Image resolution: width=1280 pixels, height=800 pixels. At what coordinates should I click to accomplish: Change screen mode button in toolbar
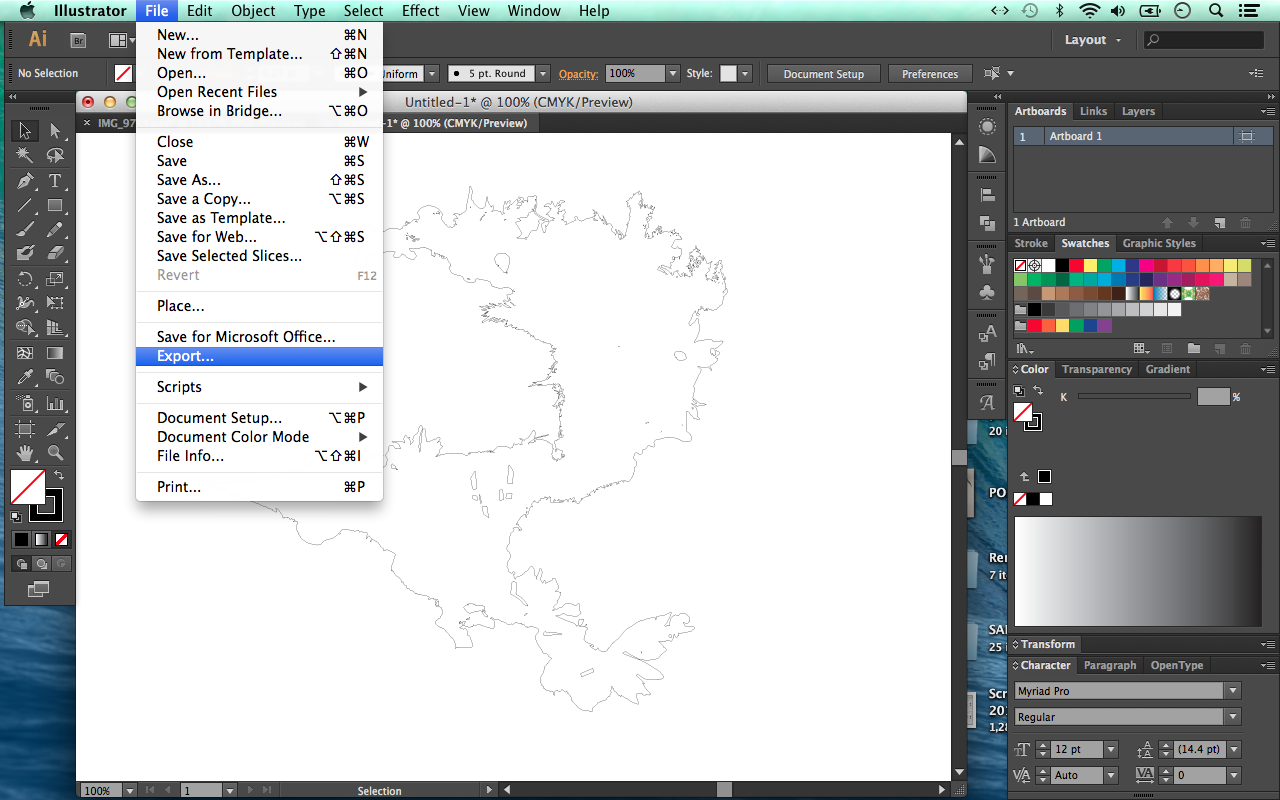[39, 589]
